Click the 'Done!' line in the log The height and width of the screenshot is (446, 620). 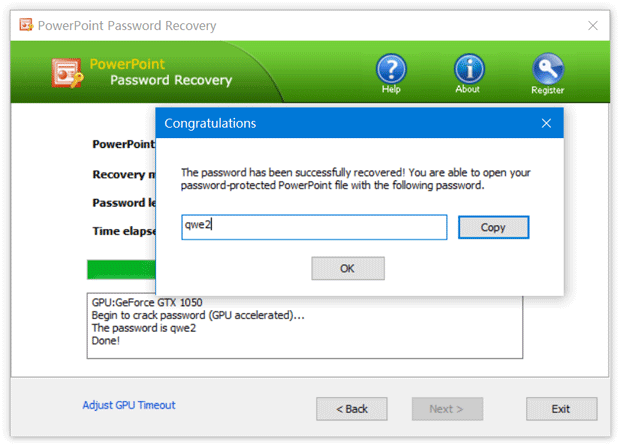[105, 340]
